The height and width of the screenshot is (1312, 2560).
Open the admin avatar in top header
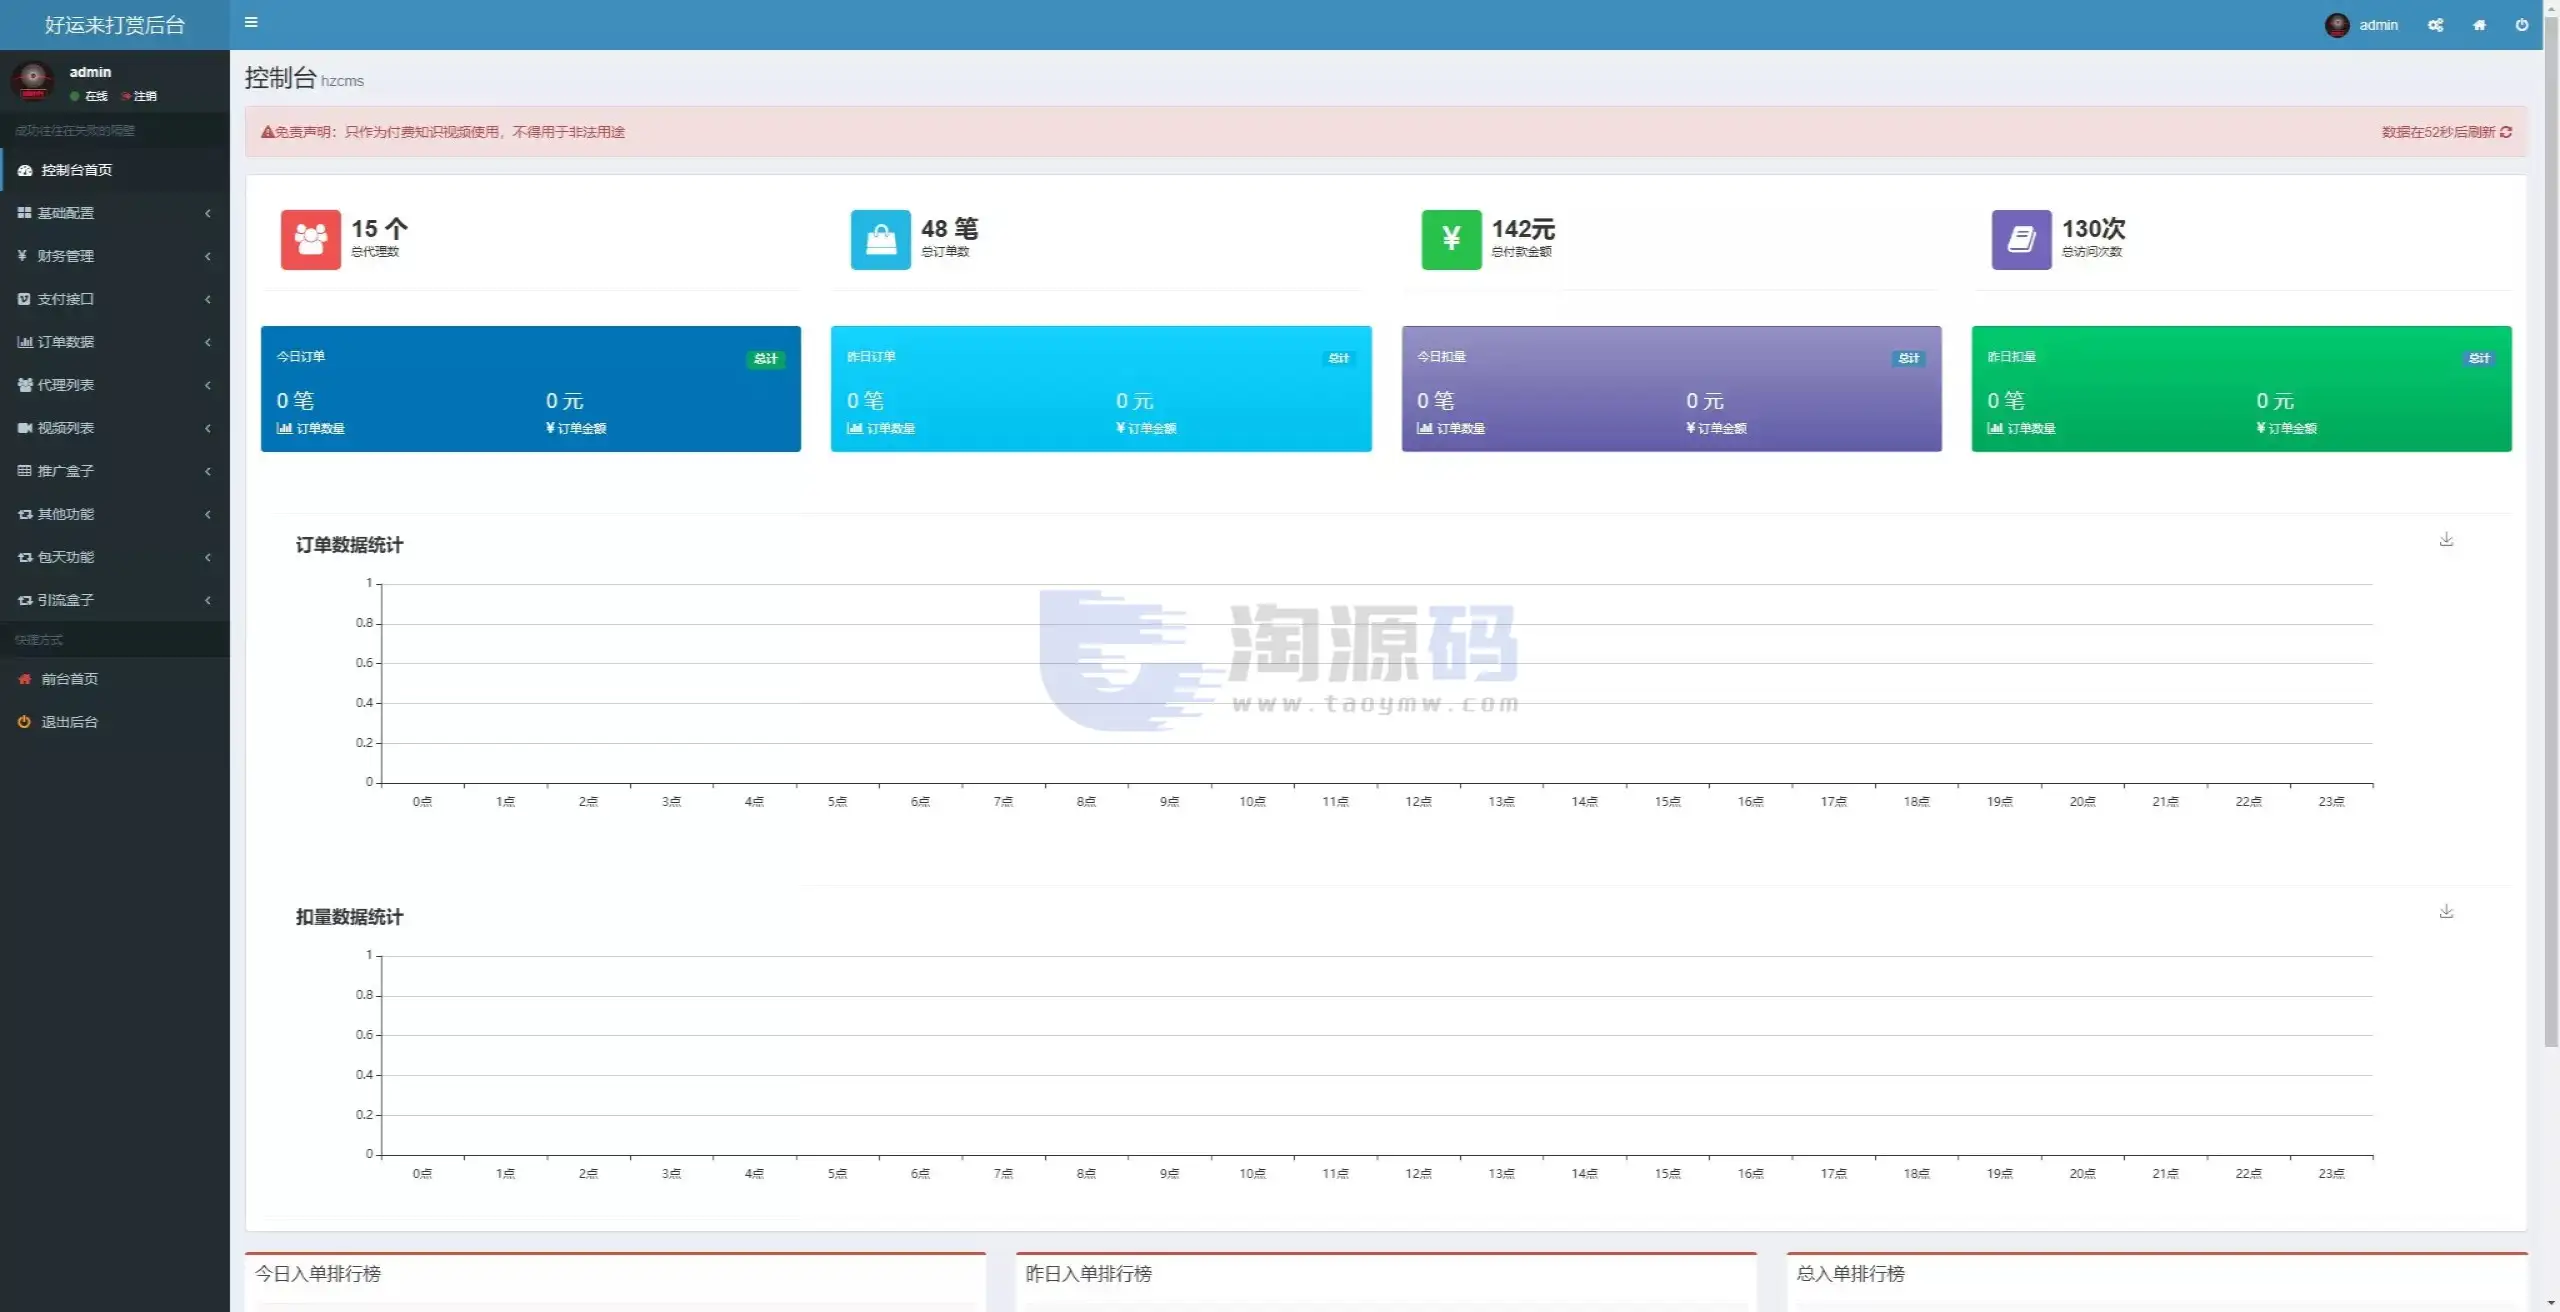2337,25
